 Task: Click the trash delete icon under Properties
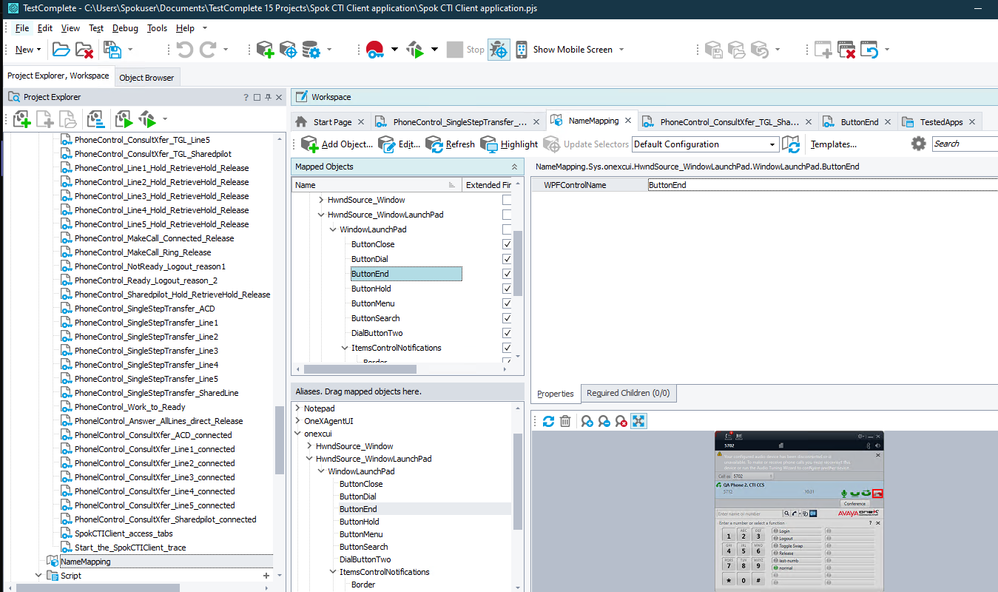[x=565, y=421]
